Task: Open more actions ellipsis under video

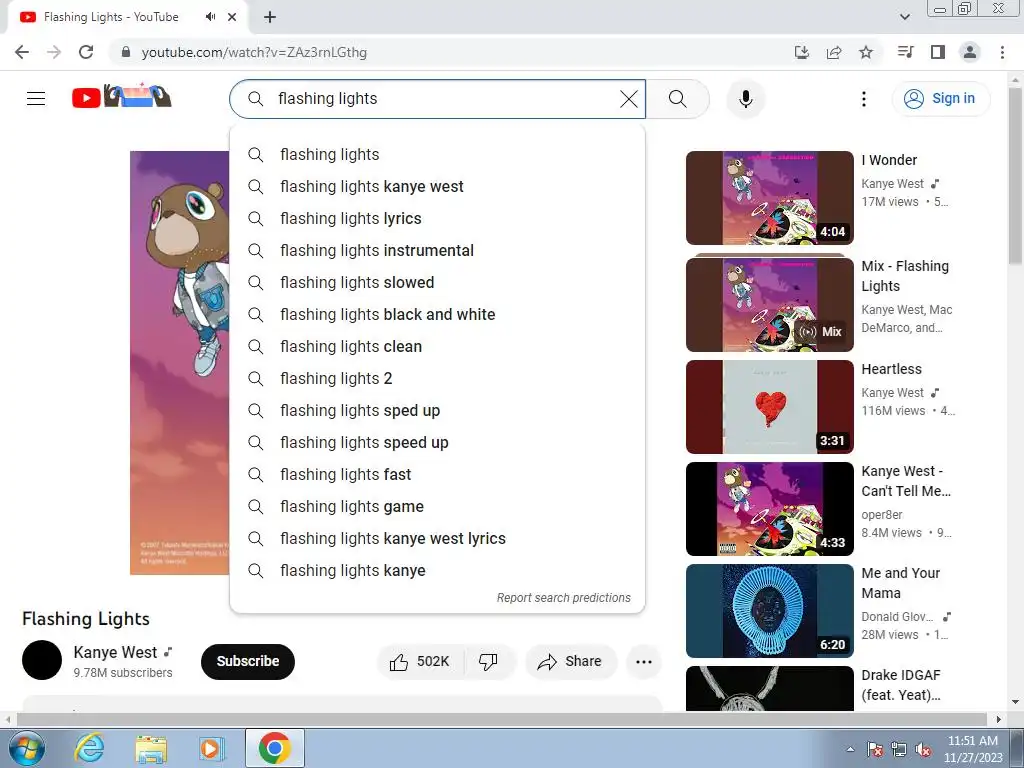Action: [x=644, y=662]
